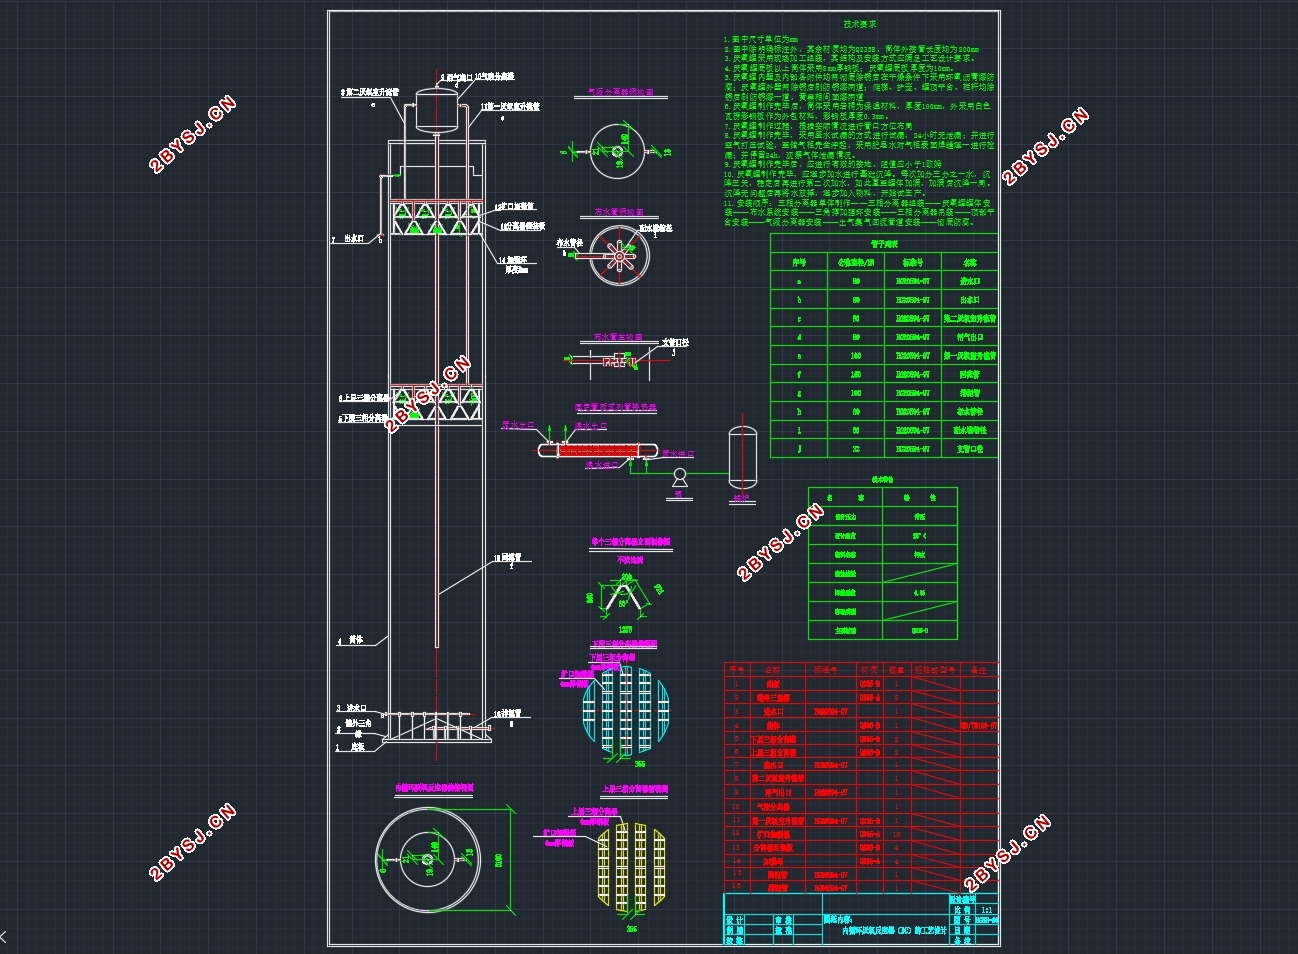Select the water distributor top-view wheel symbol
Image resolution: width=1298 pixels, height=954 pixels.
point(618,256)
